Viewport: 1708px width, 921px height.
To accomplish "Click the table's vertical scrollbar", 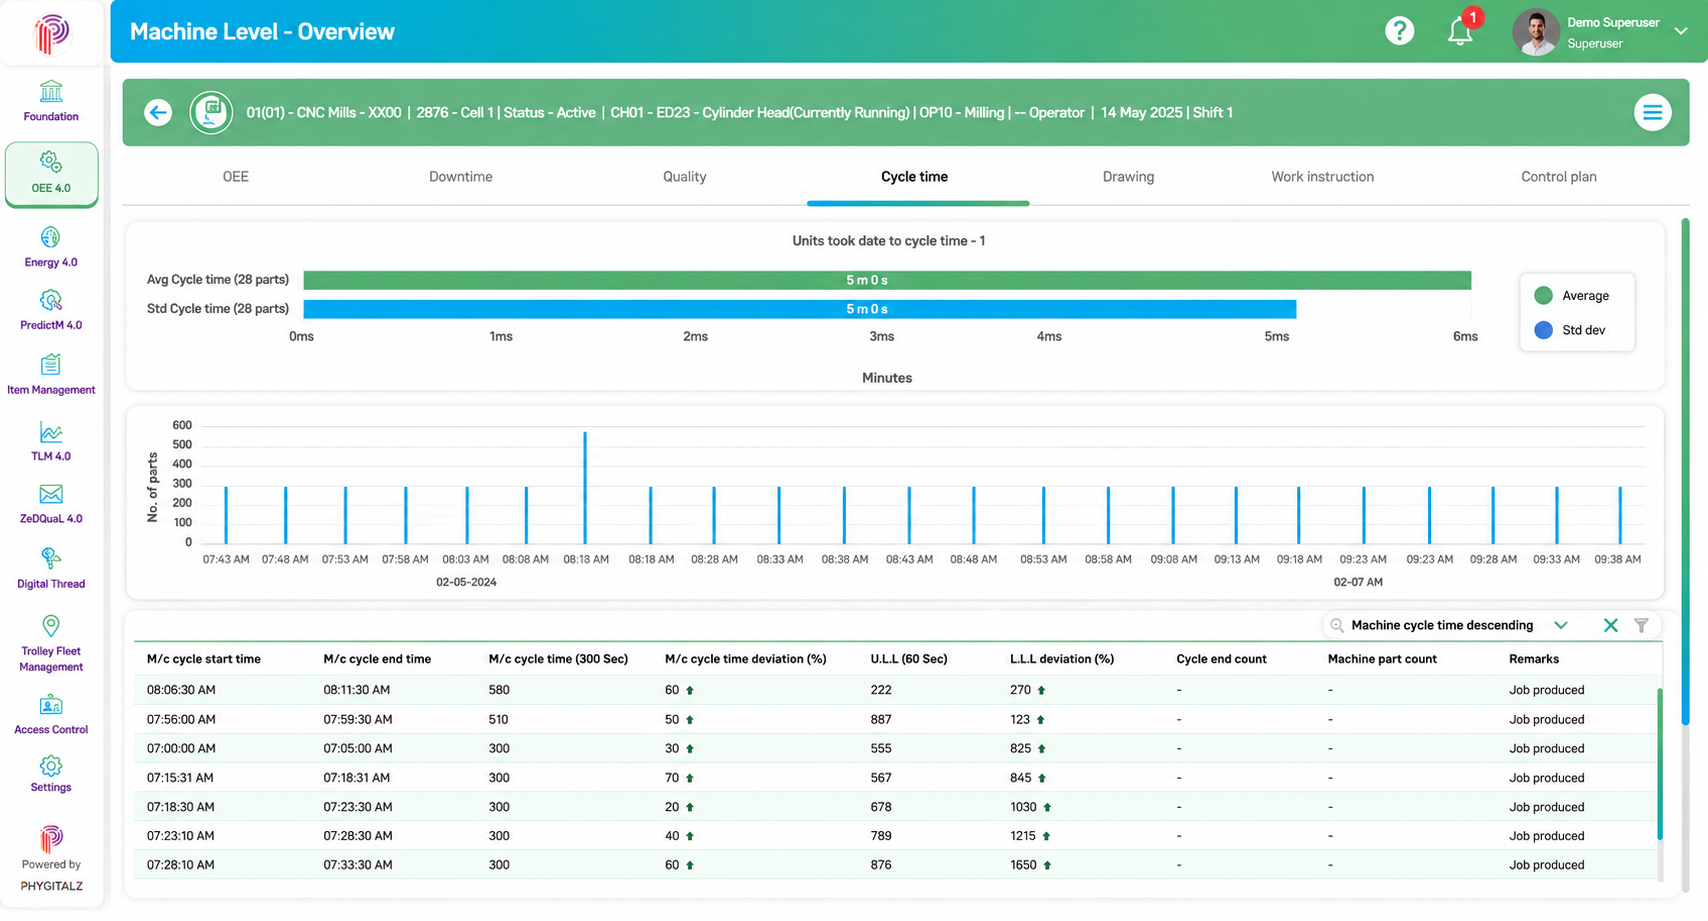I will click(x=1660, y=764).
